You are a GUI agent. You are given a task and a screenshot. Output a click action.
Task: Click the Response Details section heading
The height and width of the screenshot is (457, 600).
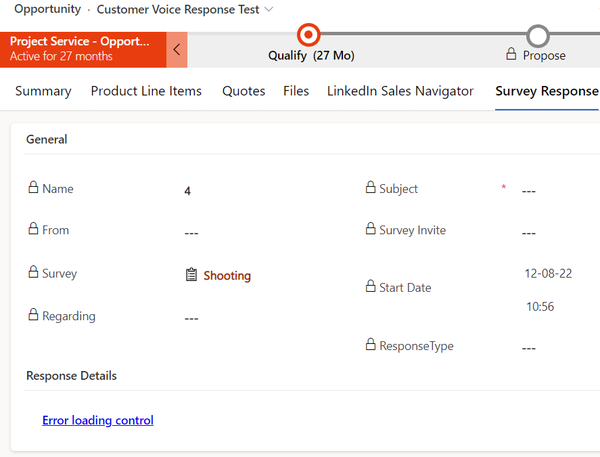coord(72,376)
